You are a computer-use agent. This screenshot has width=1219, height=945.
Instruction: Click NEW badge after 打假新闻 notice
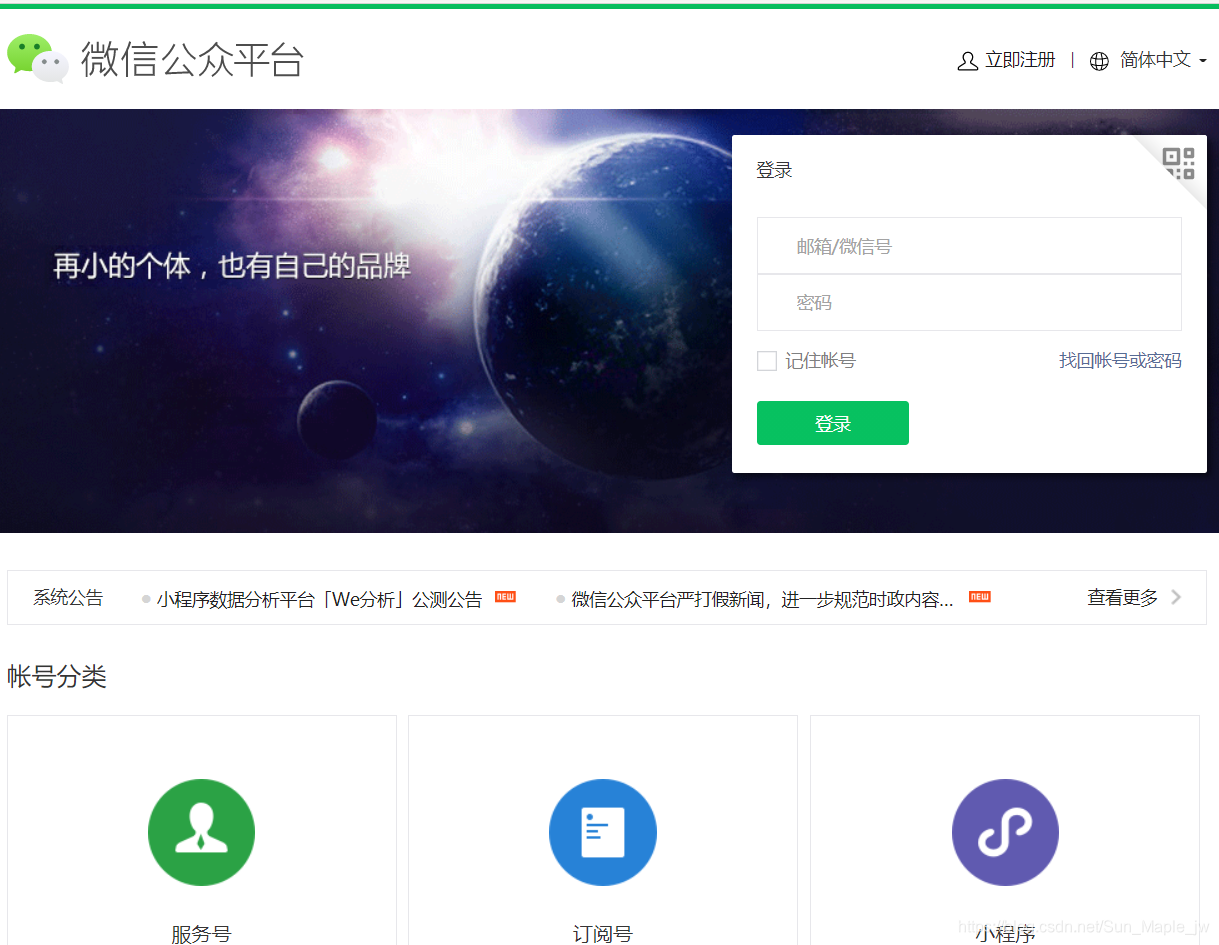[x=979, y=597]
